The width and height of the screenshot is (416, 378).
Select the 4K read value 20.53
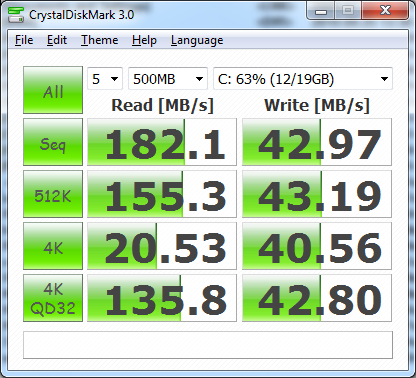coord(162,246)
